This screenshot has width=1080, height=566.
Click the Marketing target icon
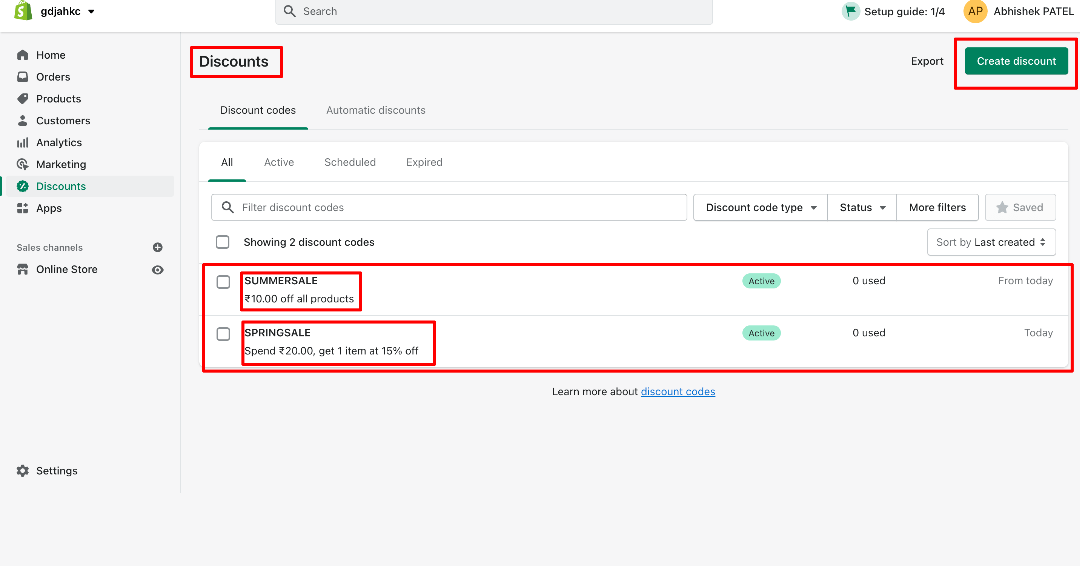click(23, 165)
